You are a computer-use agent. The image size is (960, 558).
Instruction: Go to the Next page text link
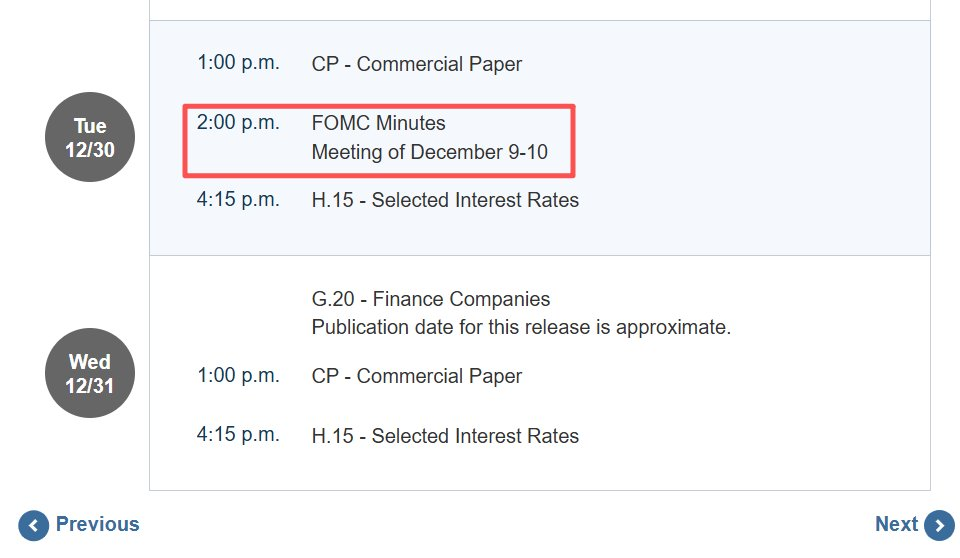click(x=896, y=524)
